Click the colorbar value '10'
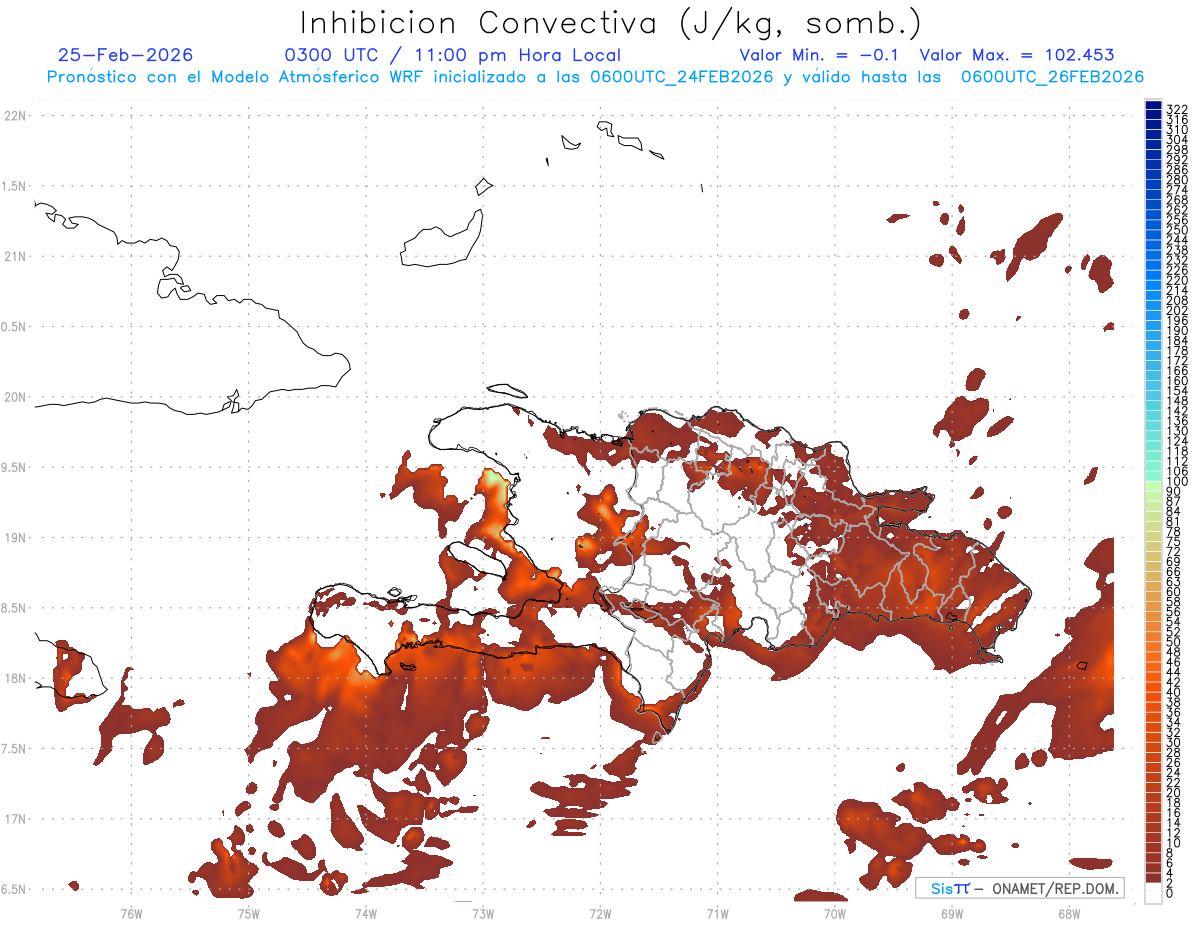This screenshot has width=1200, height=927. [x=1173, y=843]
